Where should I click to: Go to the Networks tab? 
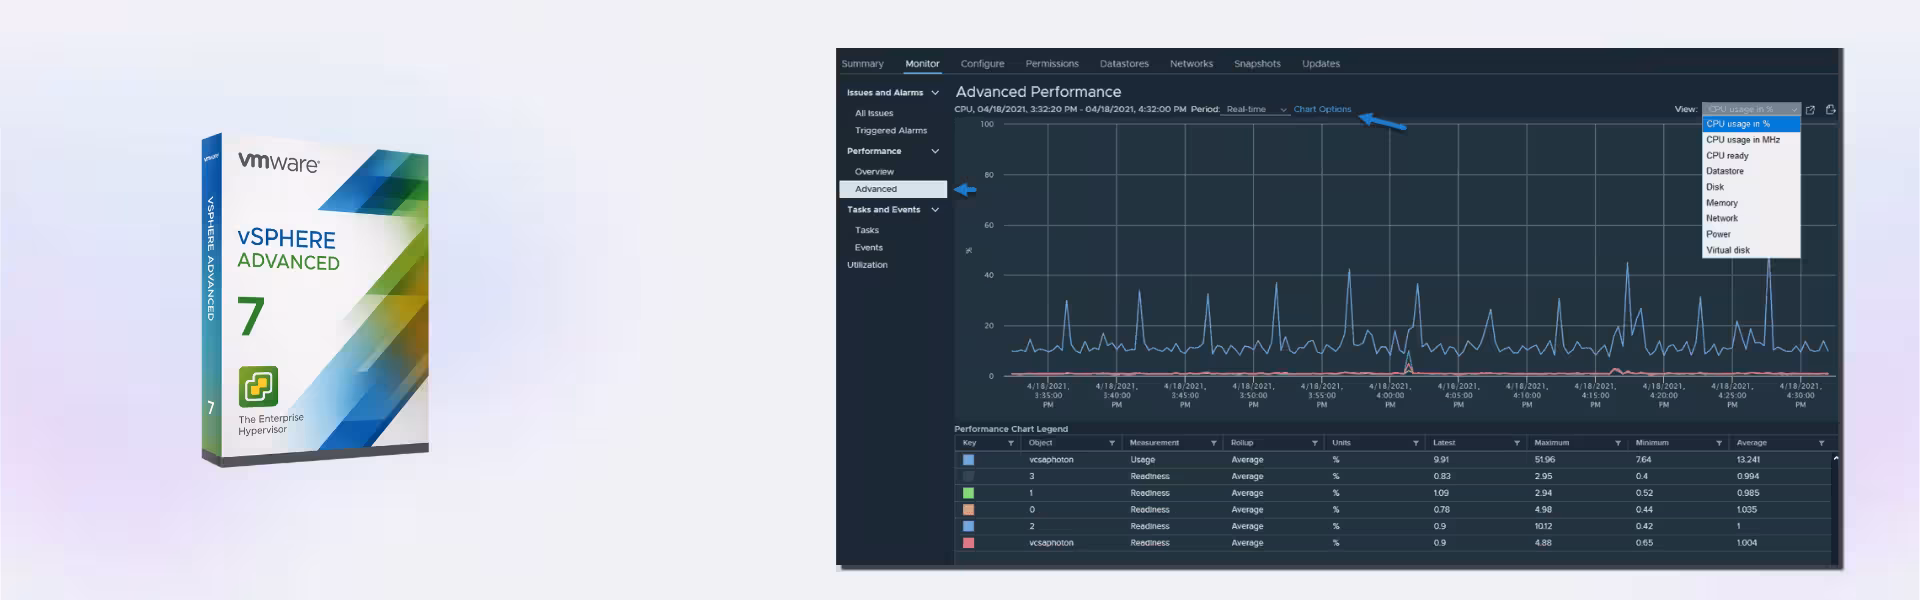1191,64
